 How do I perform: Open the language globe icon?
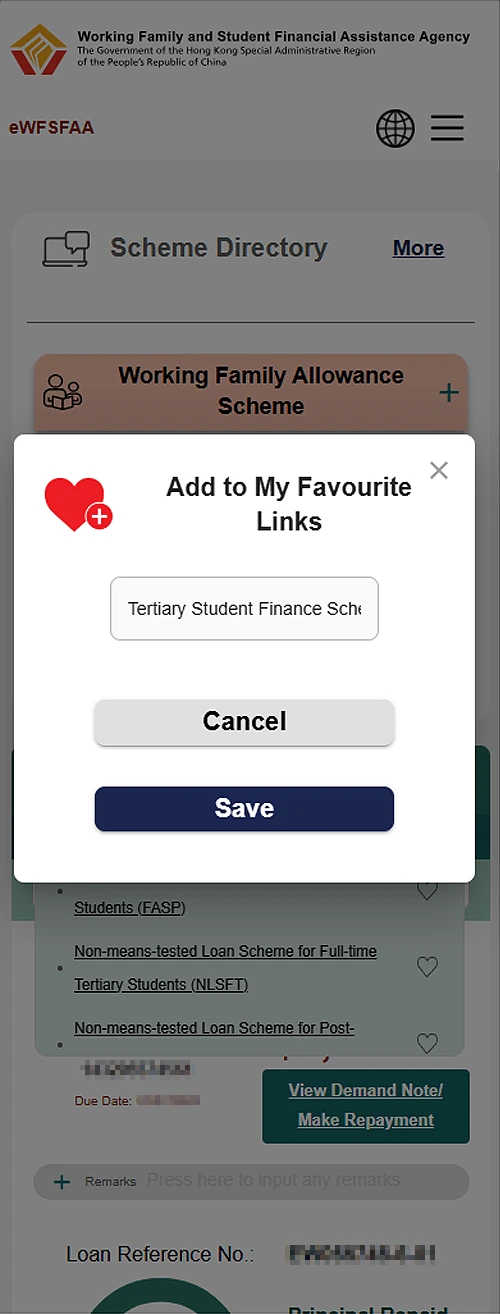[395, 129]
